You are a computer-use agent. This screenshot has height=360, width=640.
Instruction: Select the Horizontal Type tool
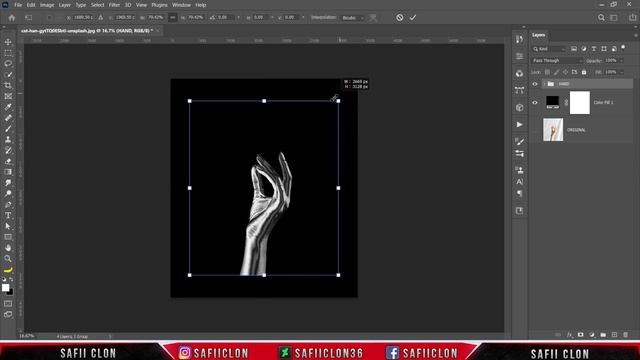click(8, 215)
